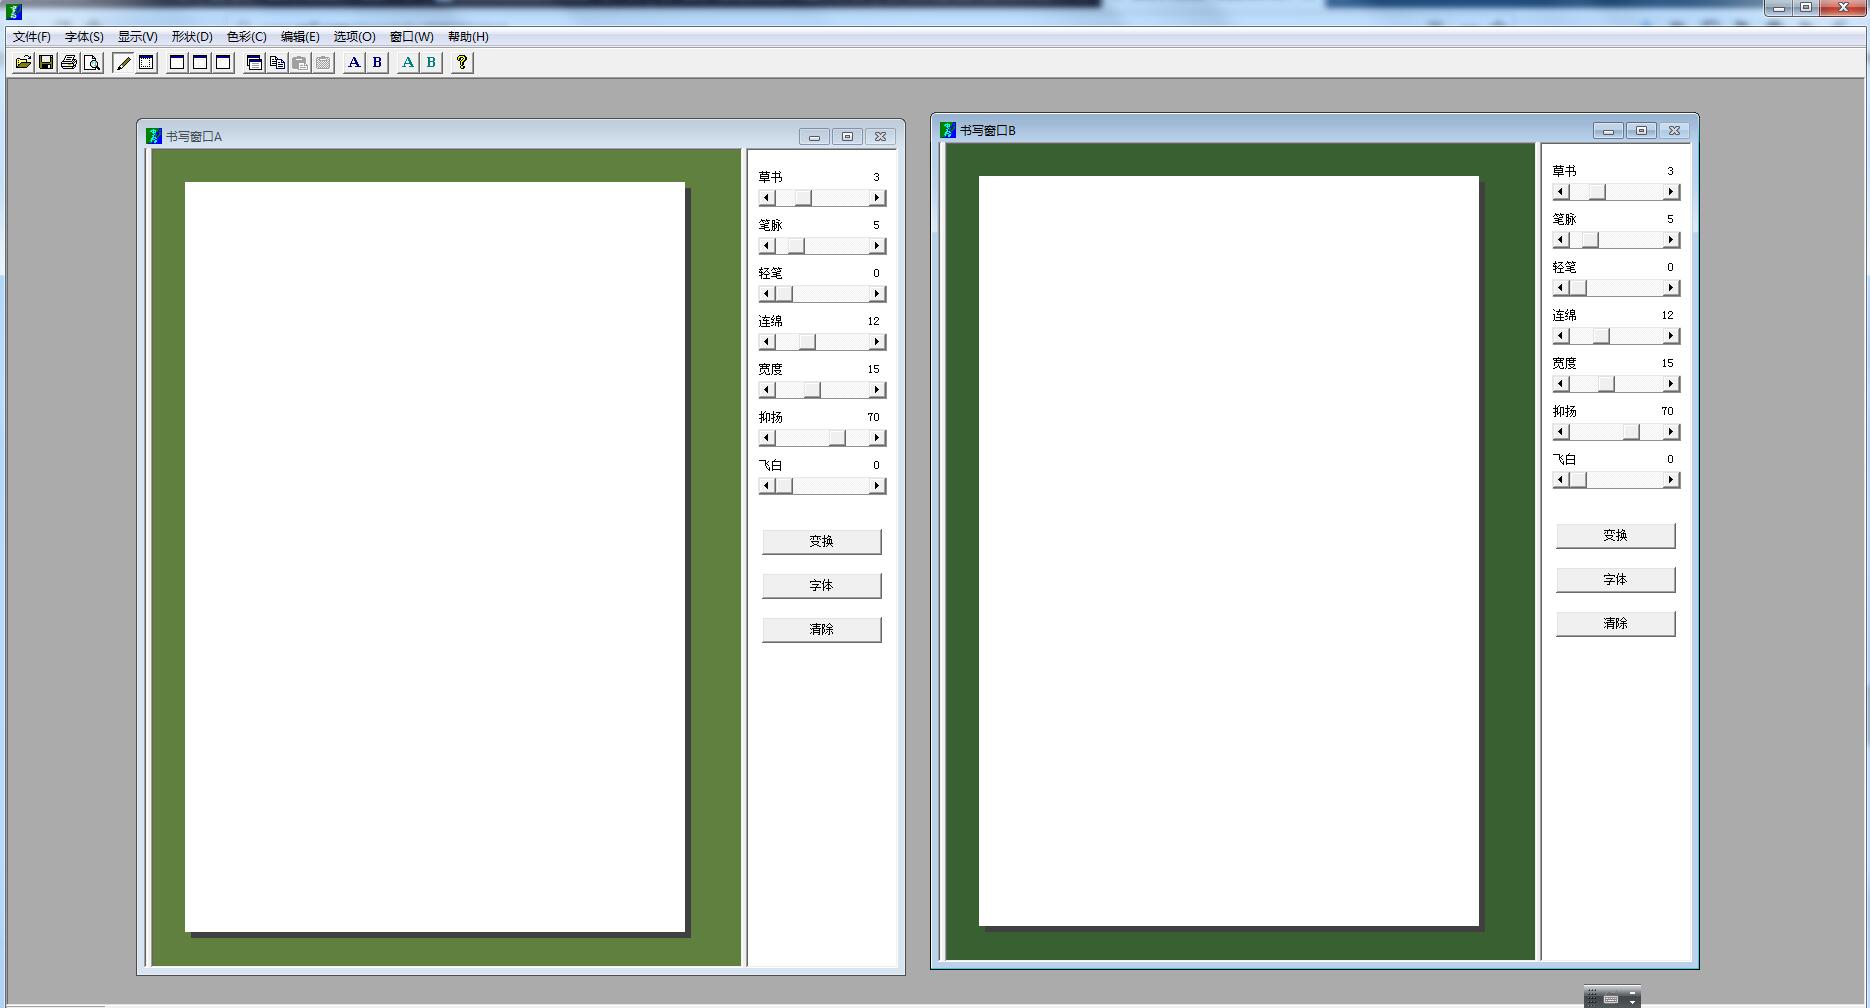This screenshot has width=1870, height=1008.
Task: Increase 草书 with right arrow in window A
Action: click(877, 198)
